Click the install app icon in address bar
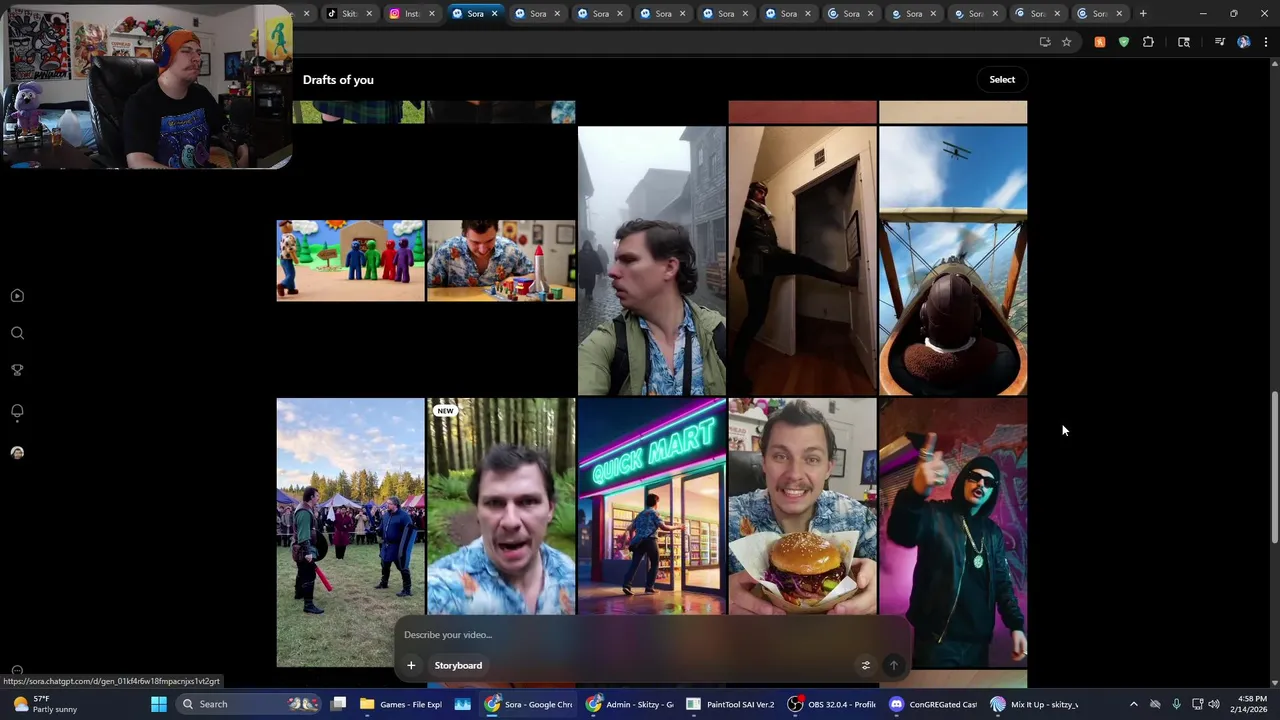Screen dimensions: 1280x720 click(x=1045, y=42)
